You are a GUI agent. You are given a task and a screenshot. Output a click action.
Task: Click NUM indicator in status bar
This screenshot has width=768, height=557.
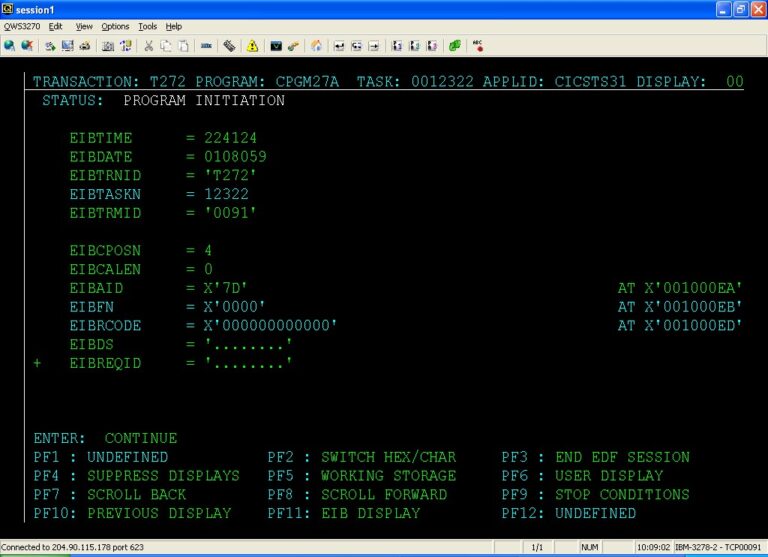590,548
